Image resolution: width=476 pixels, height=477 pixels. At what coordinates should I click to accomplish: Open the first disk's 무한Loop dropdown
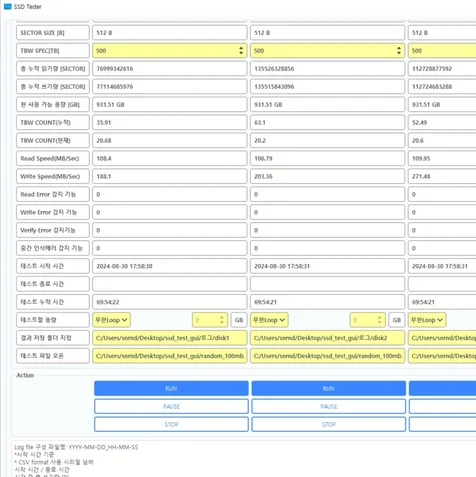click(x=111, y=320)
